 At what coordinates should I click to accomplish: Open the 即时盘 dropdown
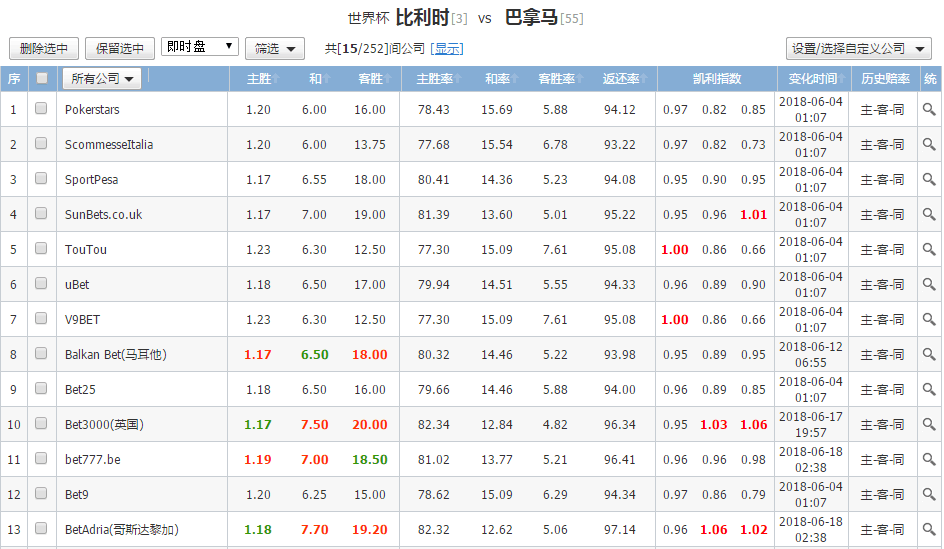coord(200,46)
